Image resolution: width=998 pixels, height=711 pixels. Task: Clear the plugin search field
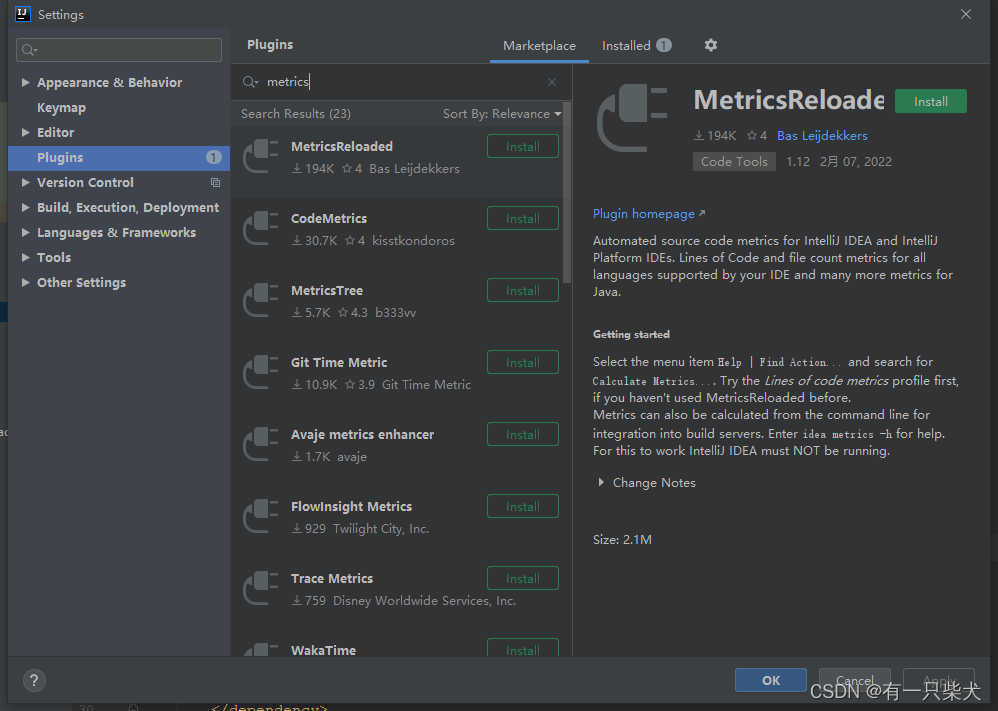(x=552, y=82)
